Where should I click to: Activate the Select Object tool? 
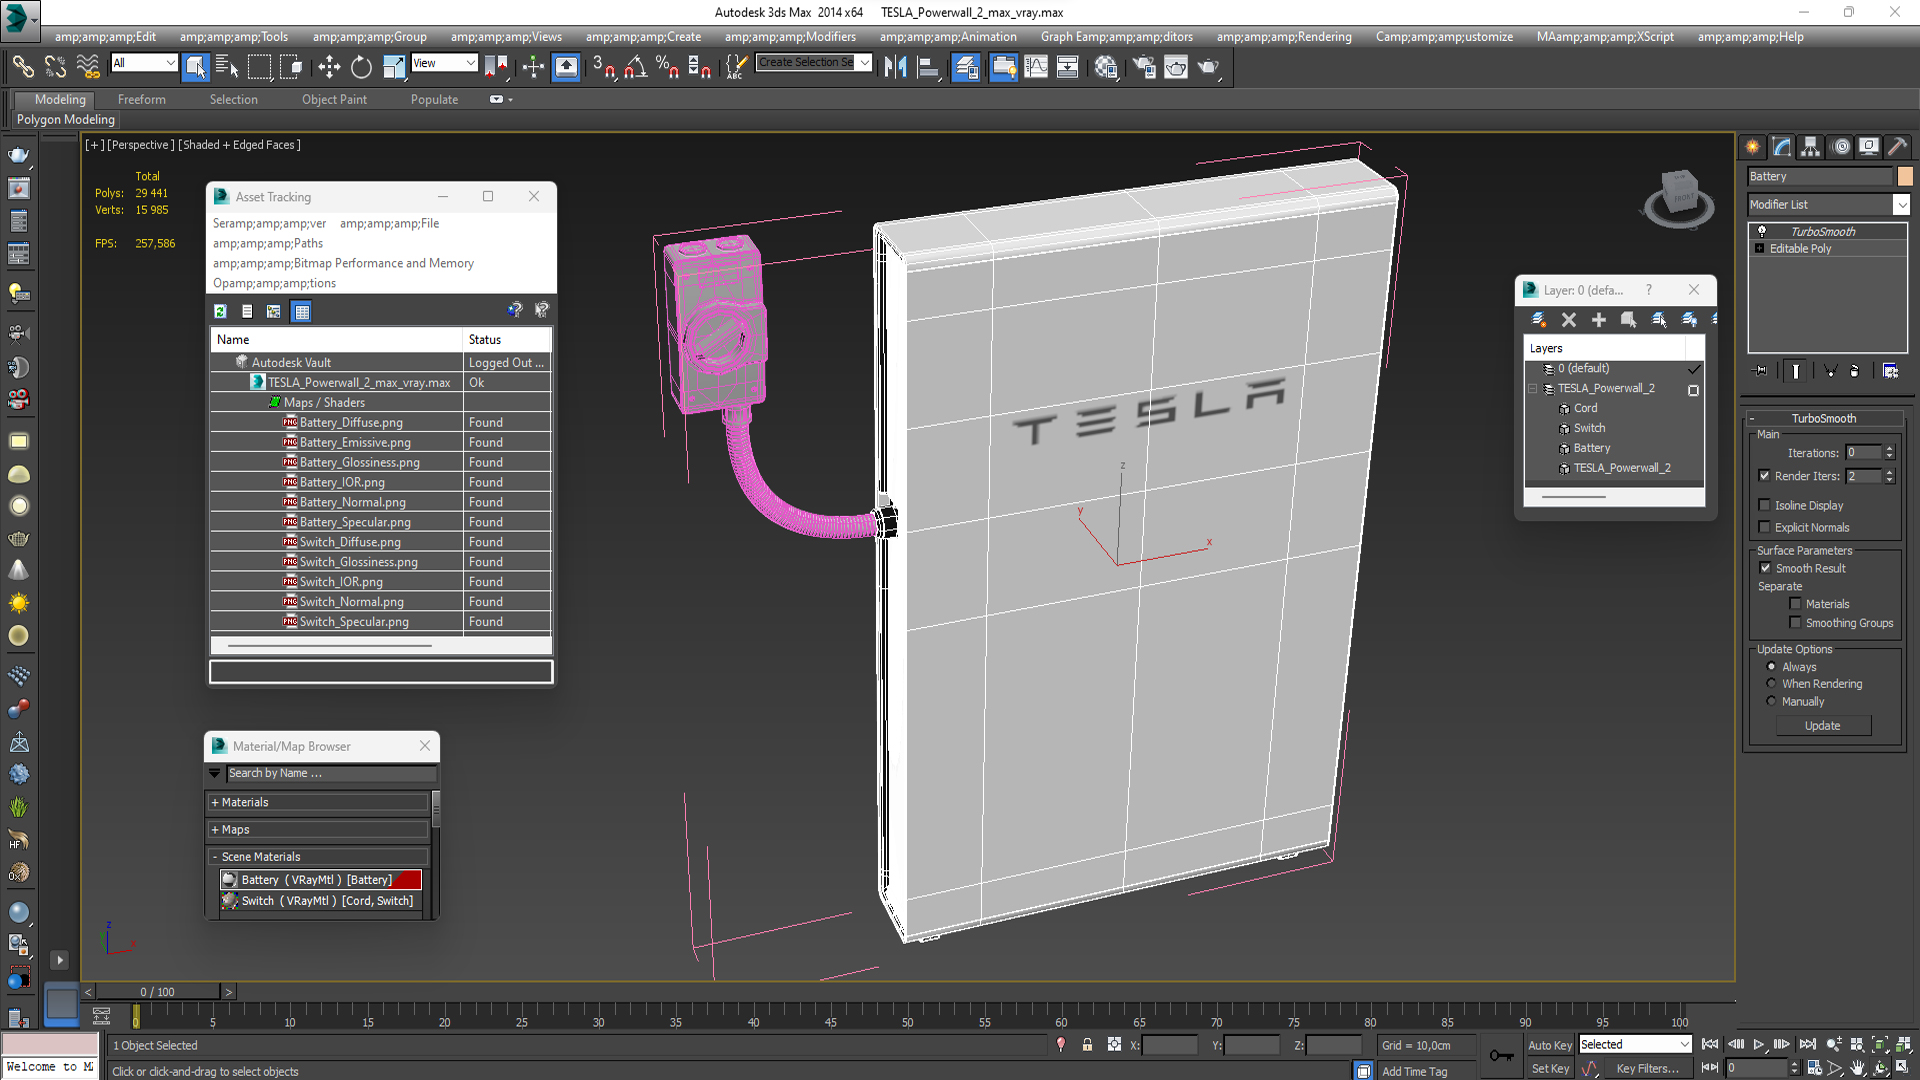click(196, 67)
